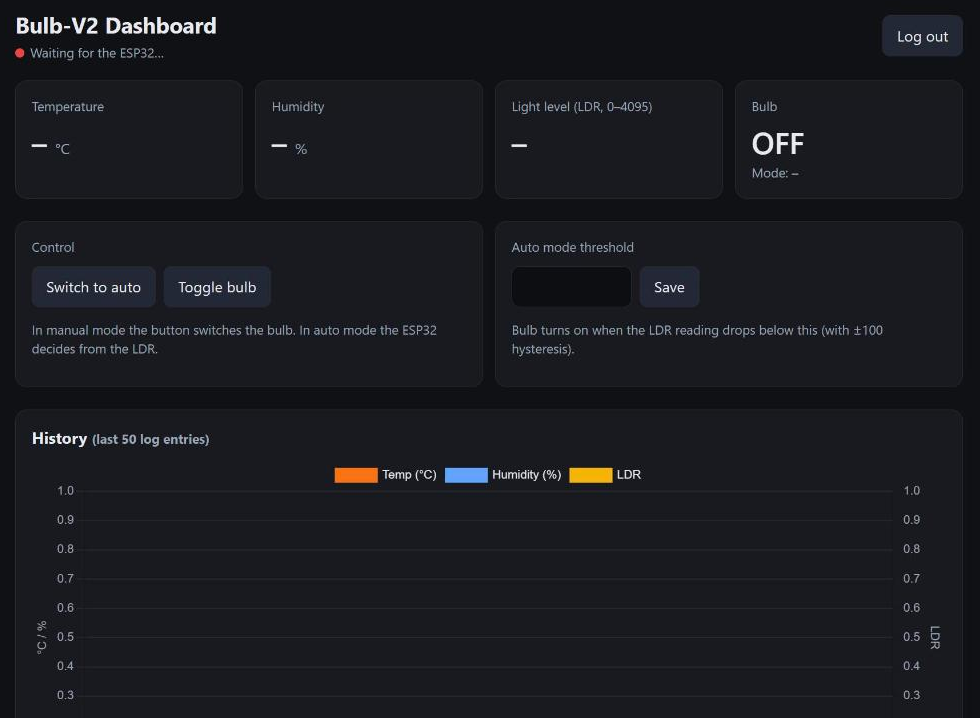Screen dimensions: 980x718
Task: Click the % unit in Humidity card
Action: coord(301,149)
